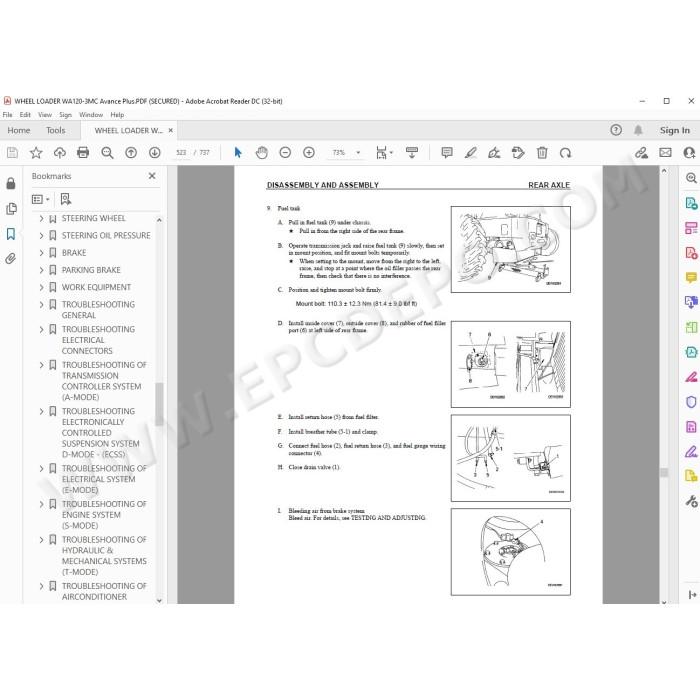Click the Add comment note icon

coord(447,153)
